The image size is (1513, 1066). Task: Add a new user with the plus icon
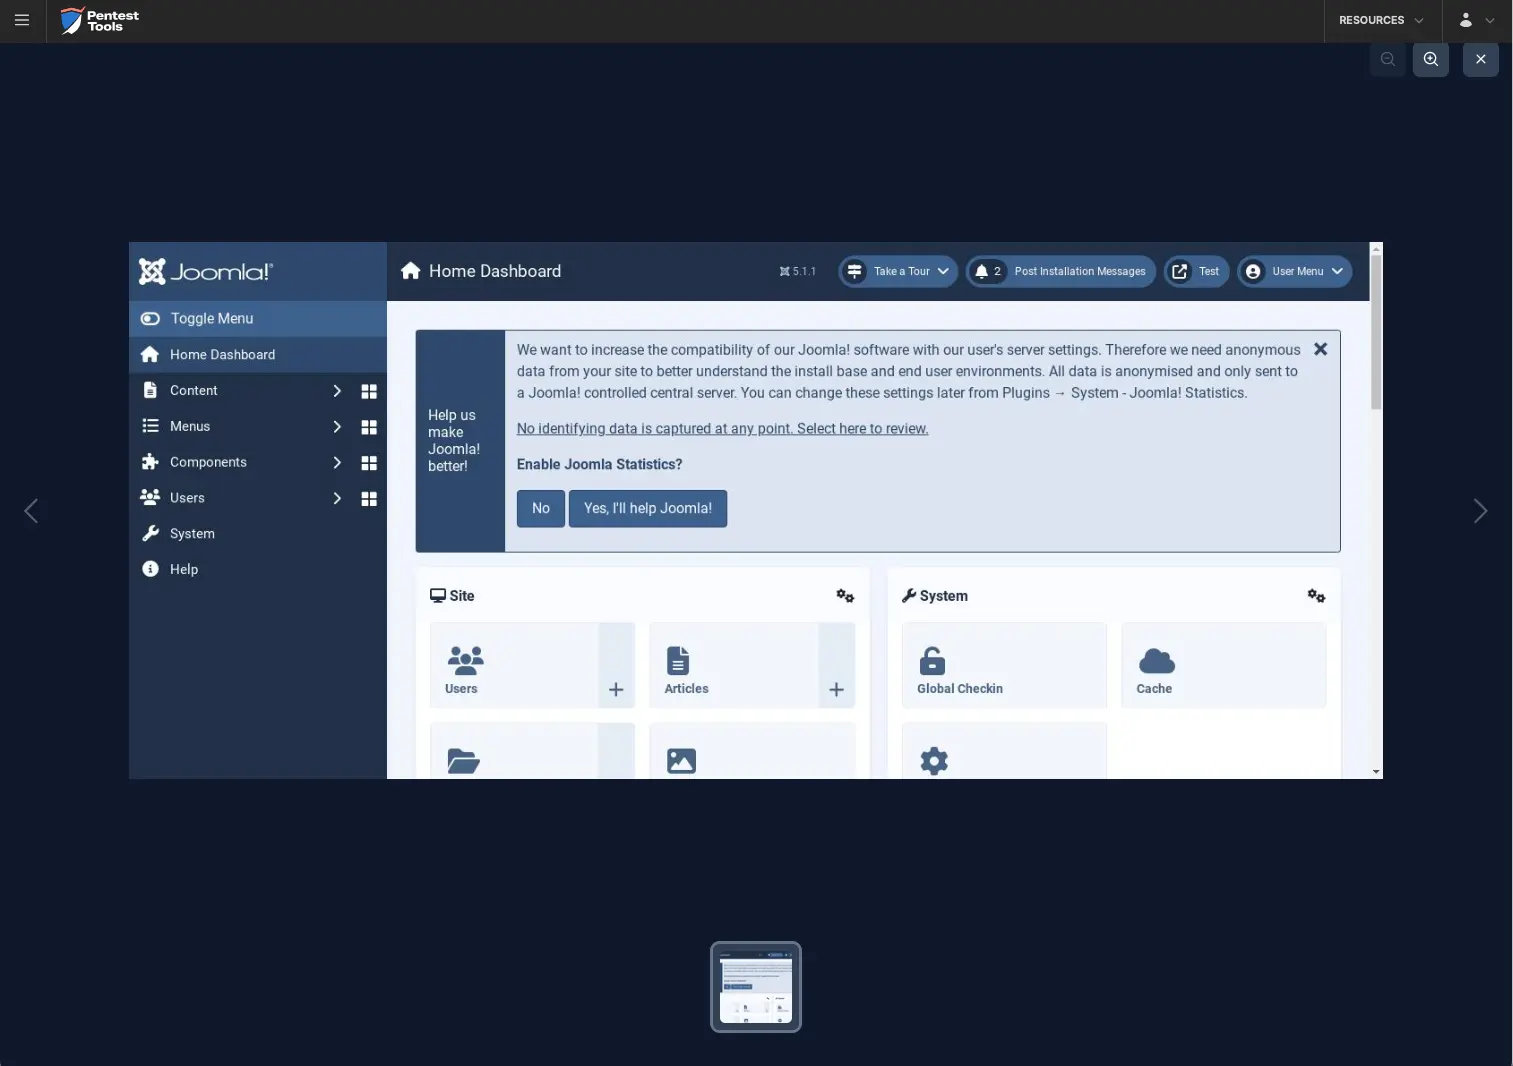coord(616,689)
